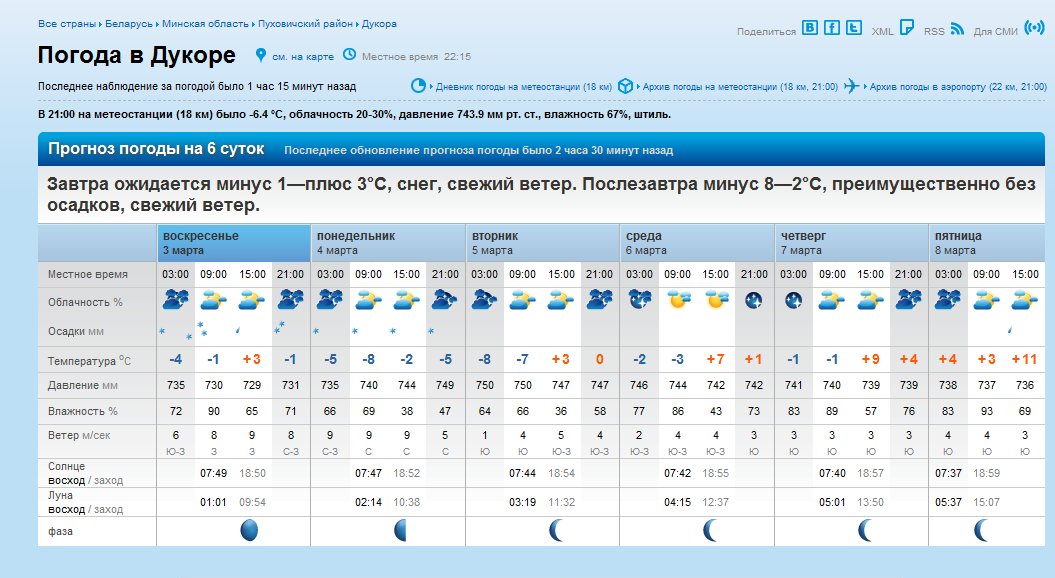This screenshot has height=578, width=1055.
Task: Open Дневник погоды на метеостанции link
Action: (523, 87)
